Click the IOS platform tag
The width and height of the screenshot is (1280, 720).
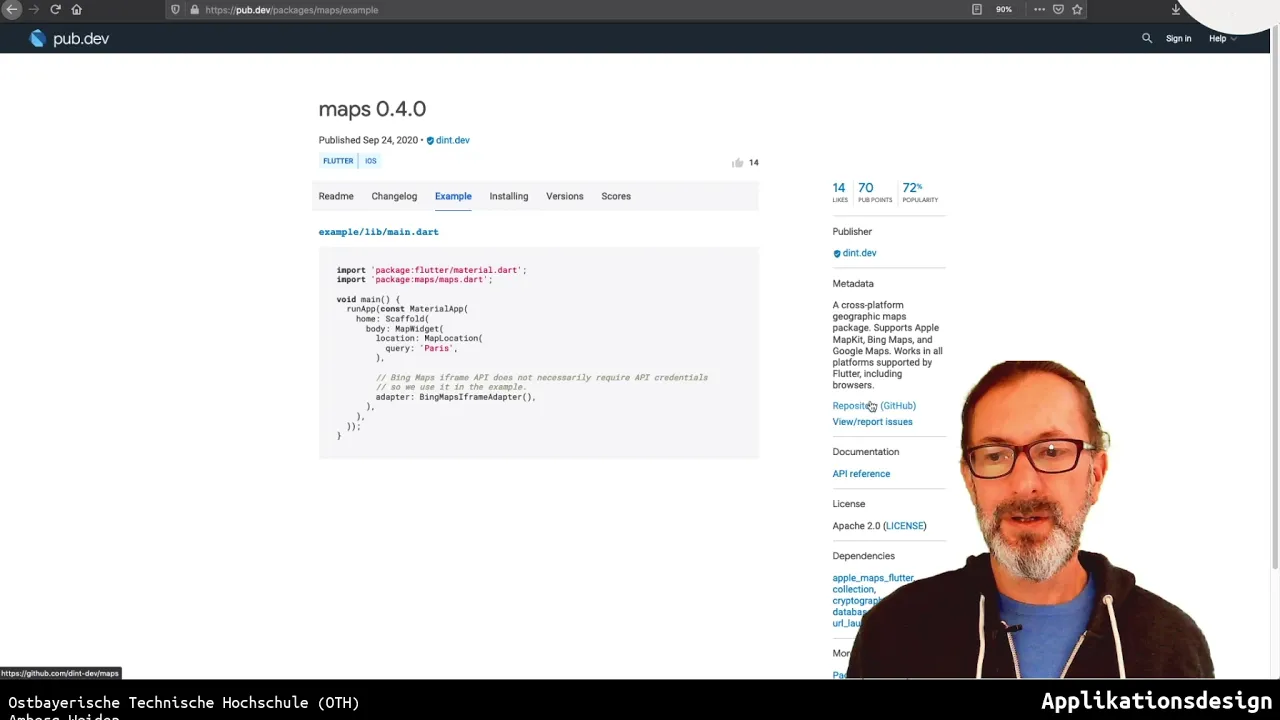[371, 161]
